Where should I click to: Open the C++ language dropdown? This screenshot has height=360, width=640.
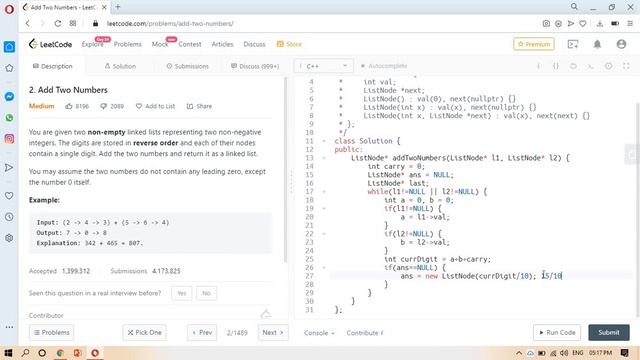[x=323, y=66]
